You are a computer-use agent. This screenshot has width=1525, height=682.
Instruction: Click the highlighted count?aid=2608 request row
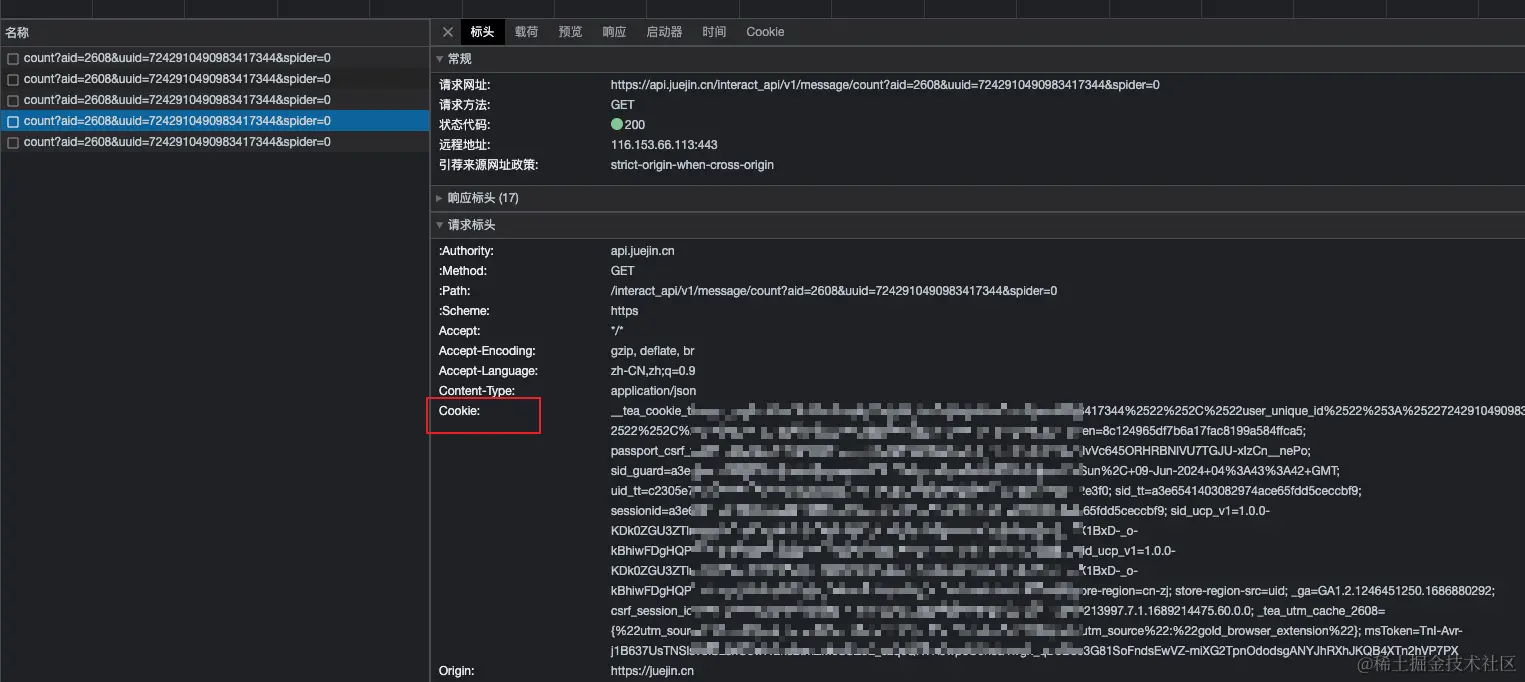point(214,121)
